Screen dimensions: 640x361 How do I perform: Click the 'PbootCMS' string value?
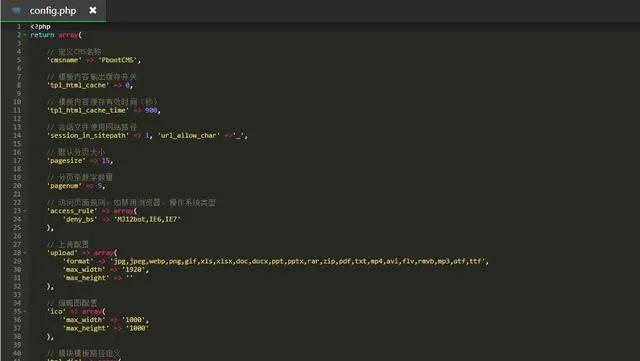(118, 60)
